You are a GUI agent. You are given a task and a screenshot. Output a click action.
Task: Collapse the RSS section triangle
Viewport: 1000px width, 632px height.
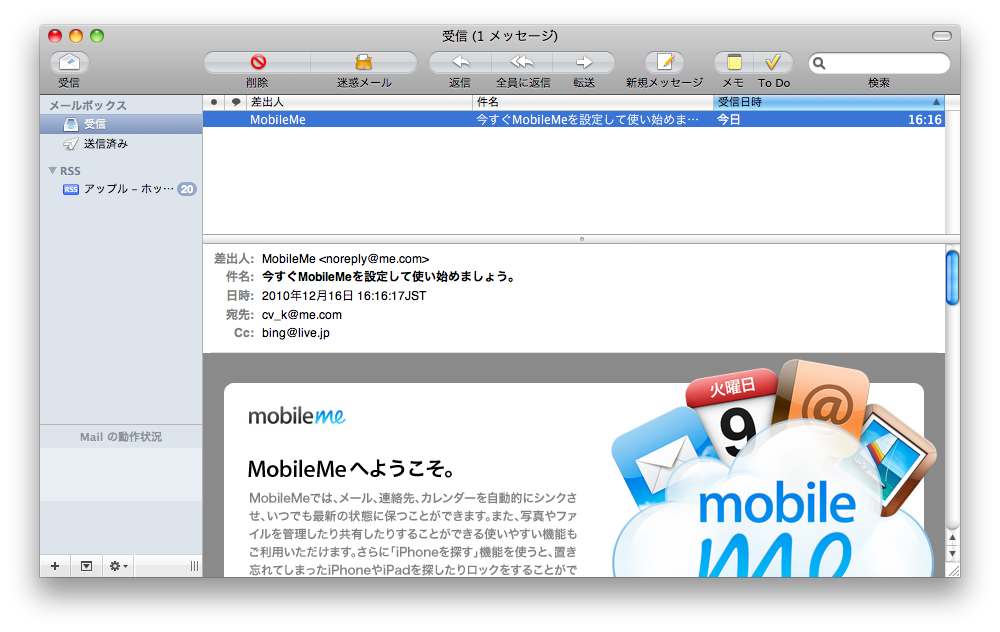click(52, 170)
